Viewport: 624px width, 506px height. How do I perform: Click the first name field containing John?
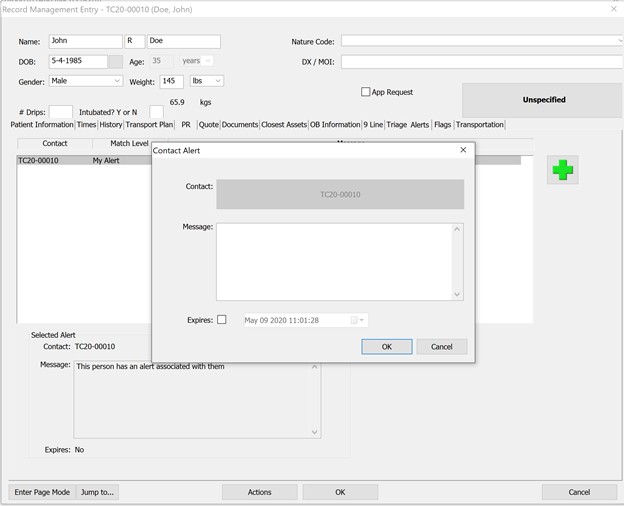86,41
